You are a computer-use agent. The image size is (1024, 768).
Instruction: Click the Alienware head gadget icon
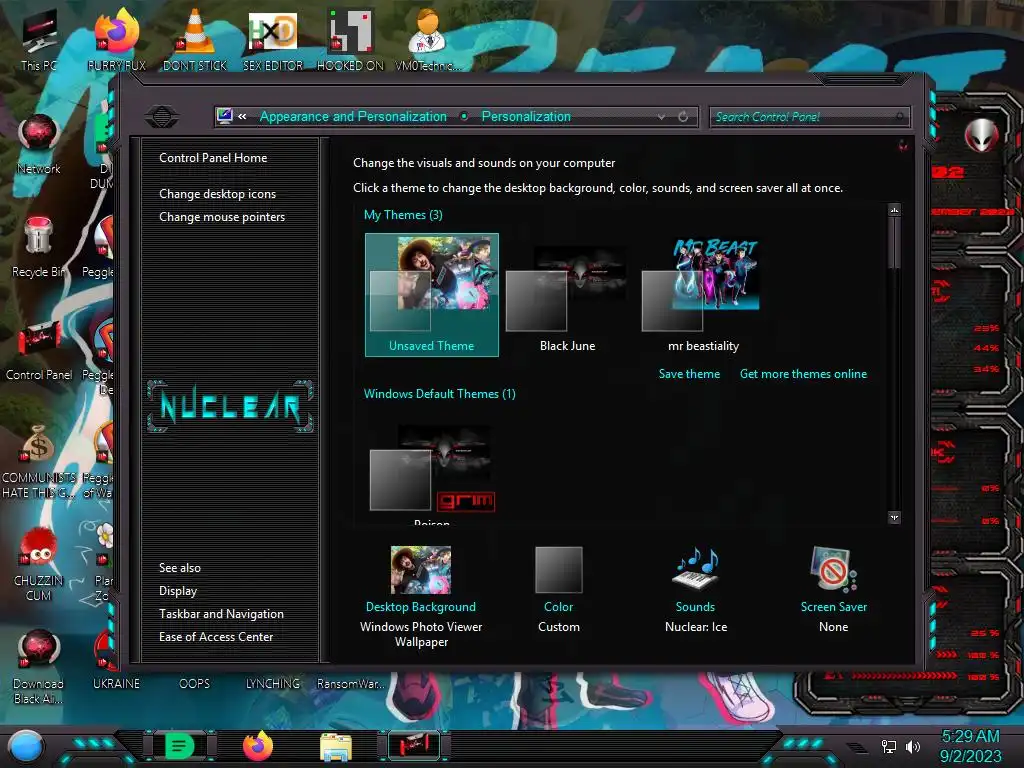tap(982, 135)
